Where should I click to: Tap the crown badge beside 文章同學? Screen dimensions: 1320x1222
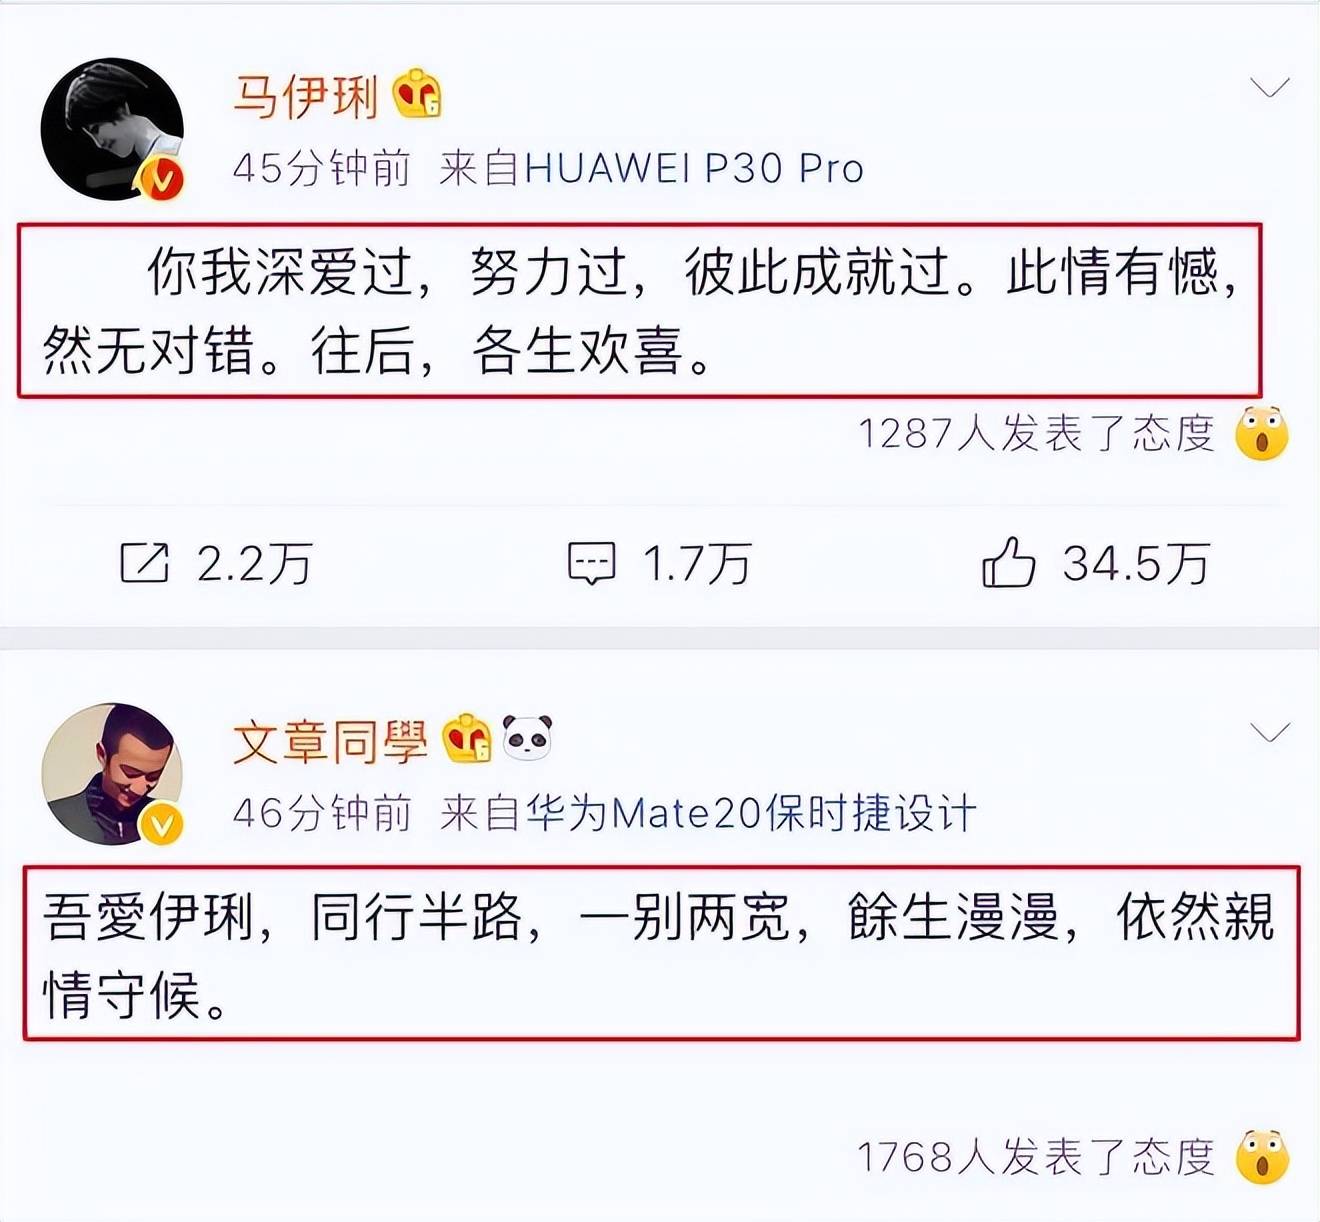tap(467, 739)
